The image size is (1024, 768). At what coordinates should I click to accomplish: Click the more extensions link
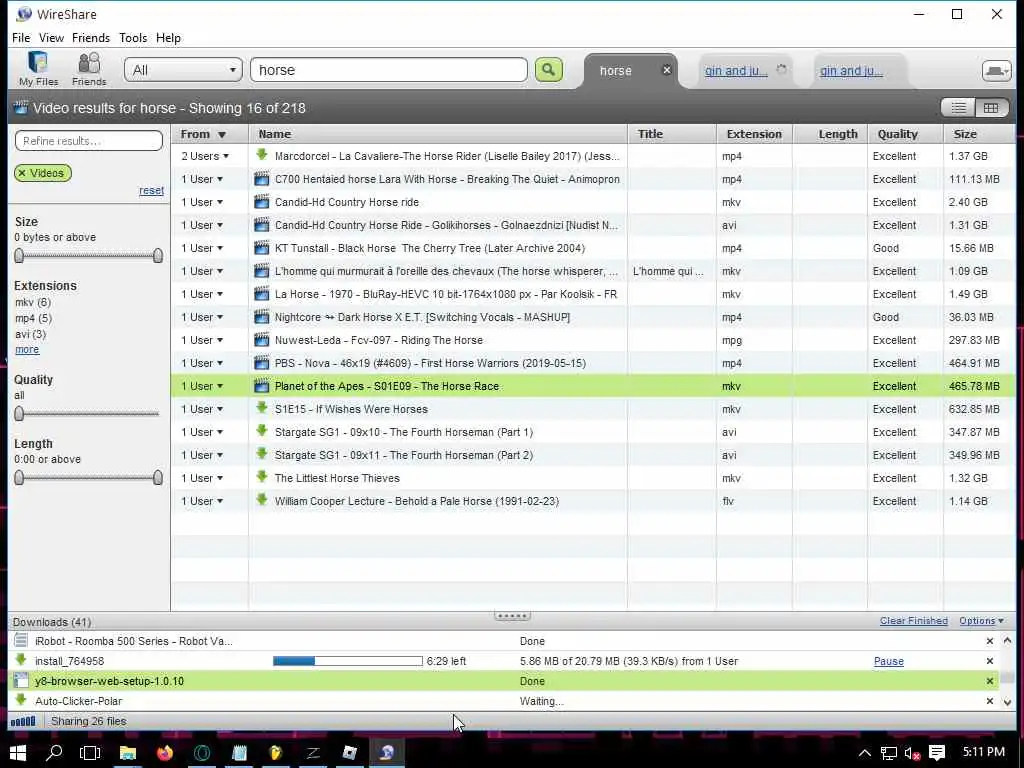pos(27,349)
